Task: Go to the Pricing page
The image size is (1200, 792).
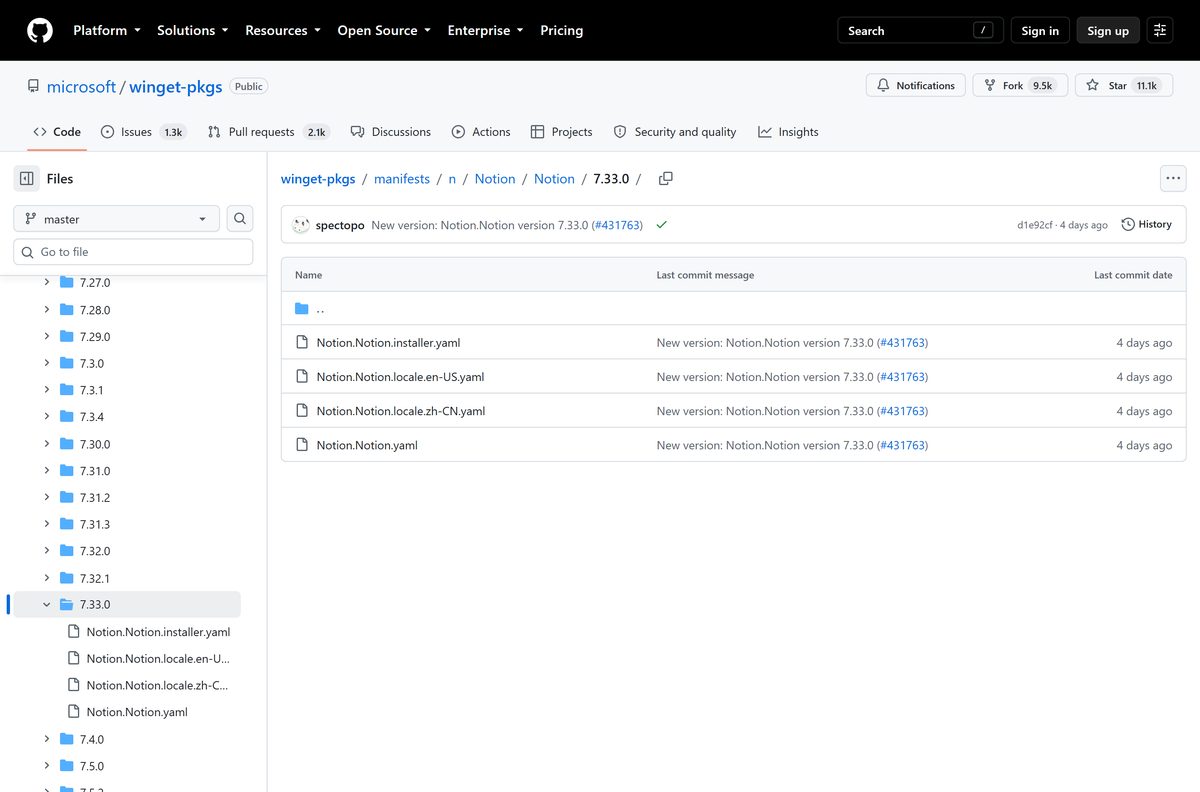Action: pyautogui.click(x=562, y=31)
